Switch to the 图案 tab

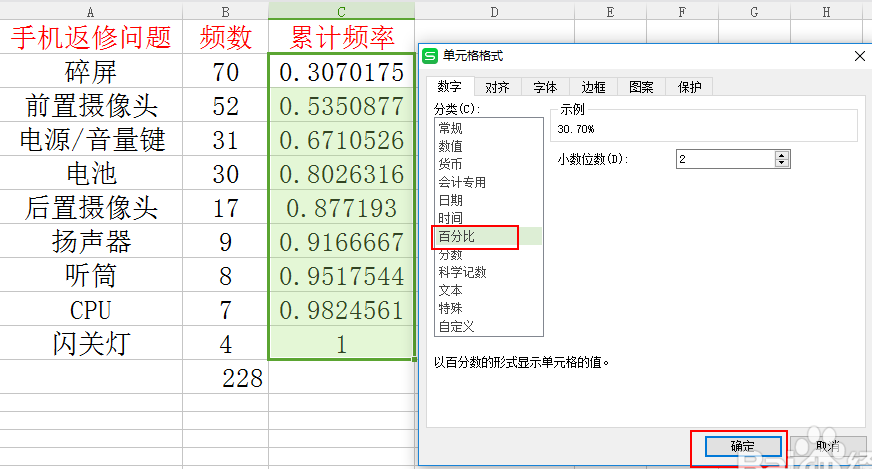tap(641, 87)
